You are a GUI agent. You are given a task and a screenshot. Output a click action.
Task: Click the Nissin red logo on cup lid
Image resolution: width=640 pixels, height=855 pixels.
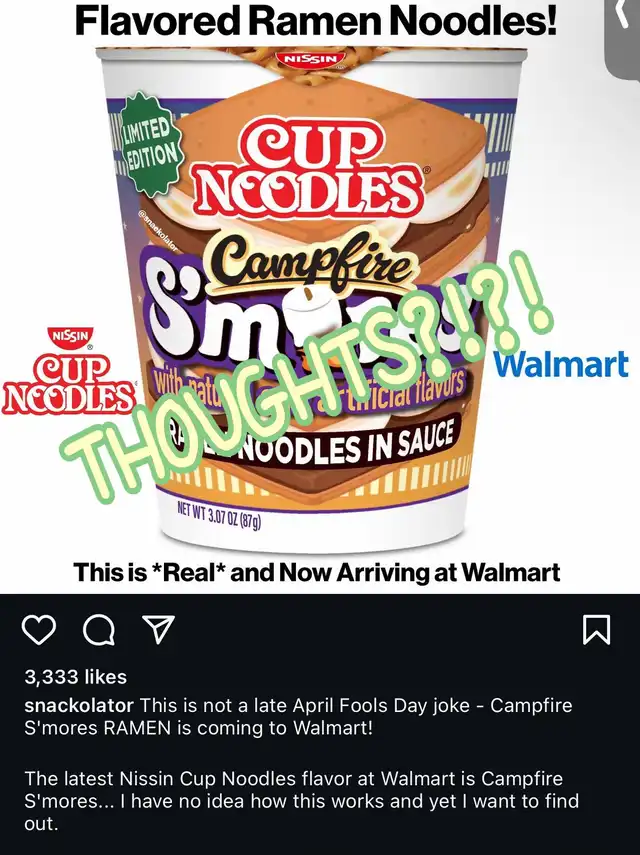[x=311, y=58]
